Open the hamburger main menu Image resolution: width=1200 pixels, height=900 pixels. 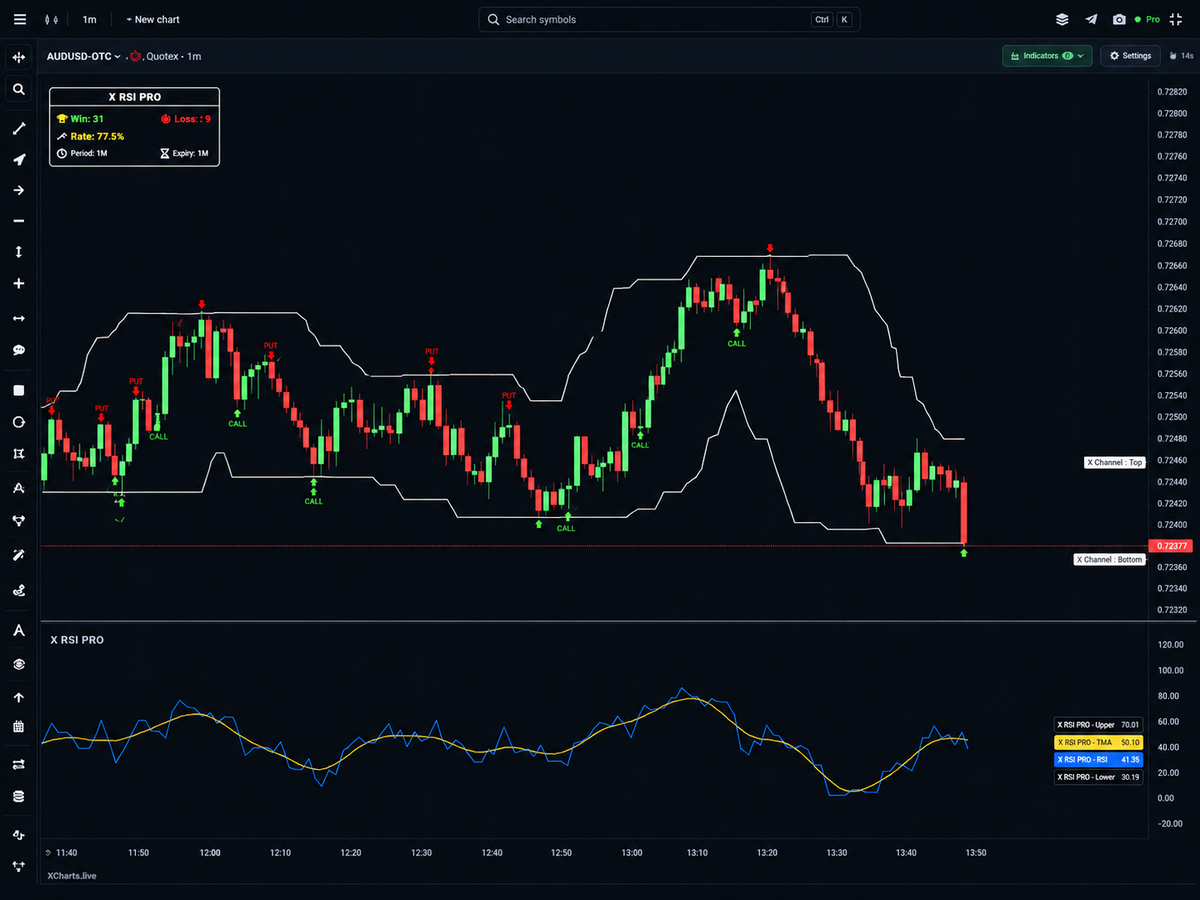(x=21, y=20)
